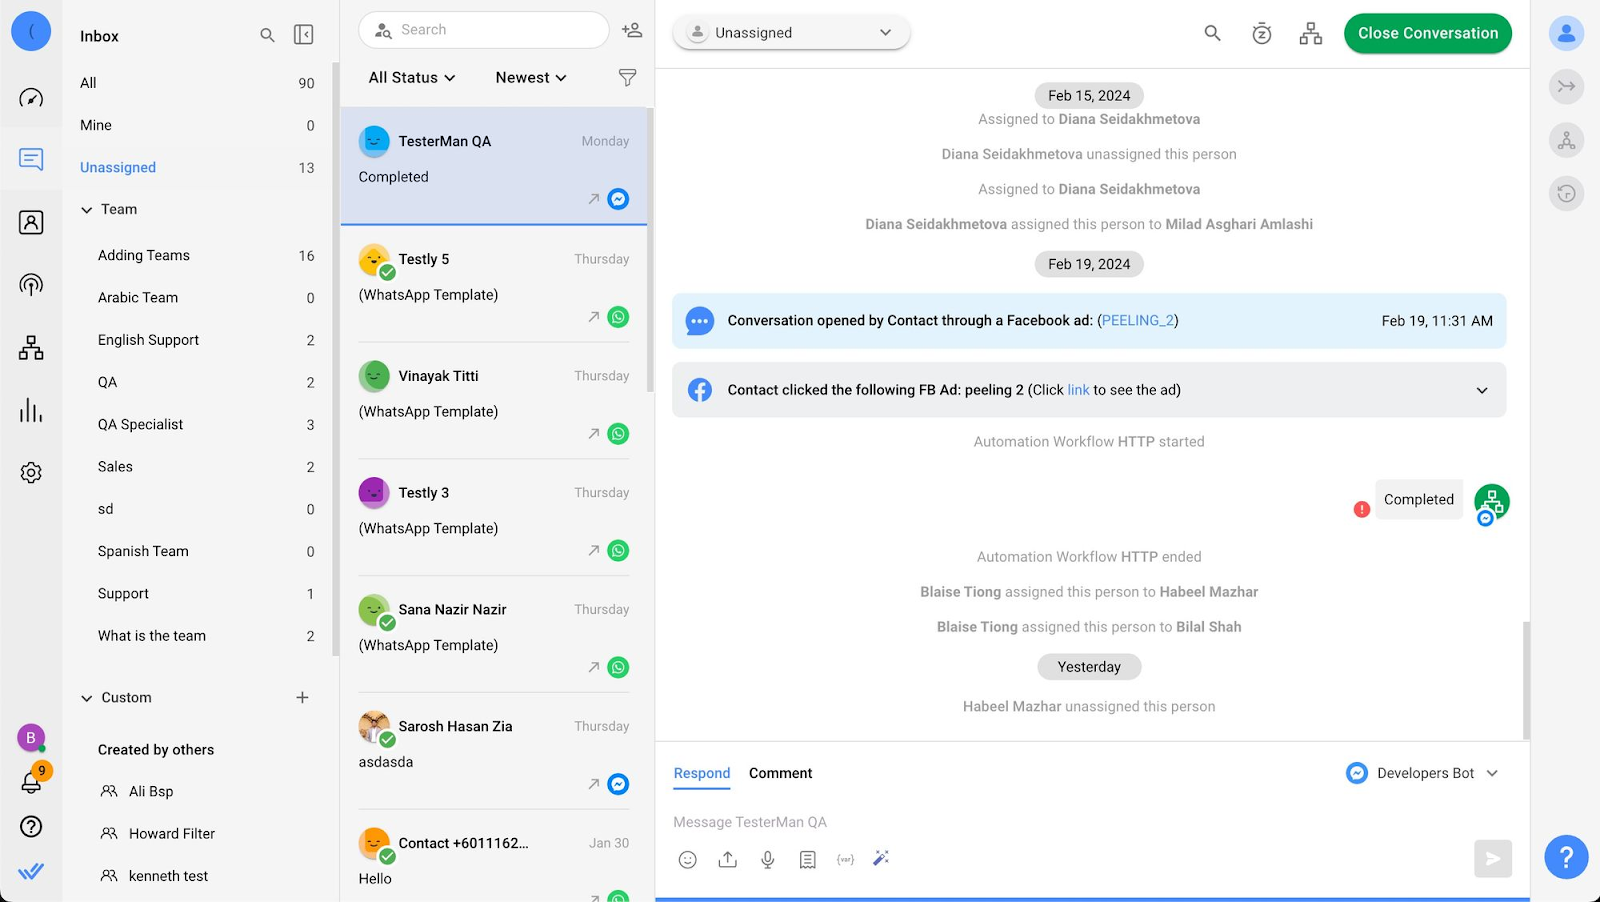
Task: Open the notifications bell with 9 badge
Action: [x=32, y=781]
